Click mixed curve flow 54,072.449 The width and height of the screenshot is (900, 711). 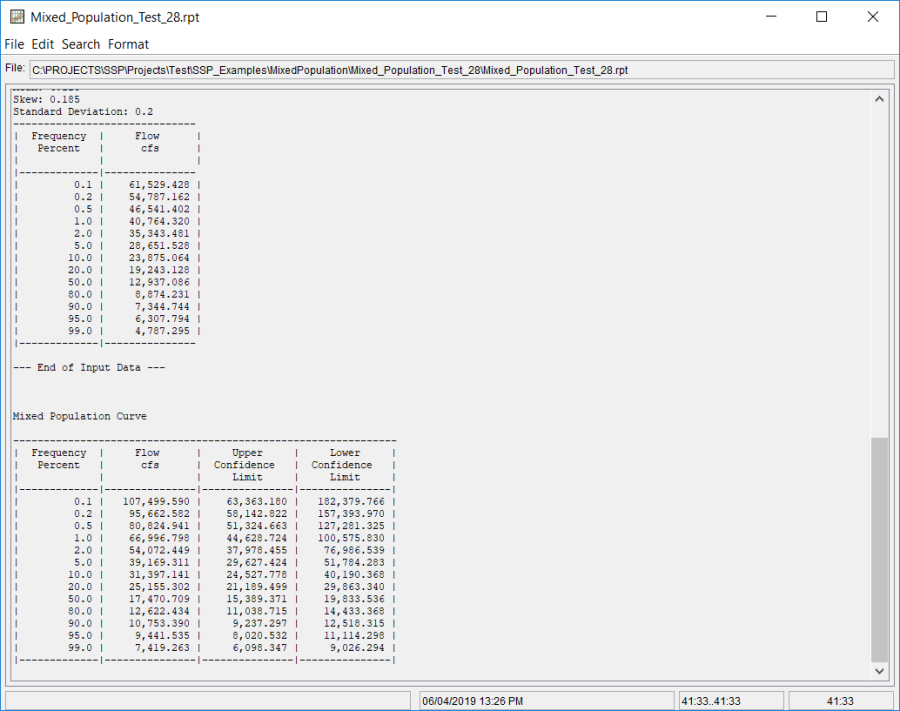tap(159, 550)
